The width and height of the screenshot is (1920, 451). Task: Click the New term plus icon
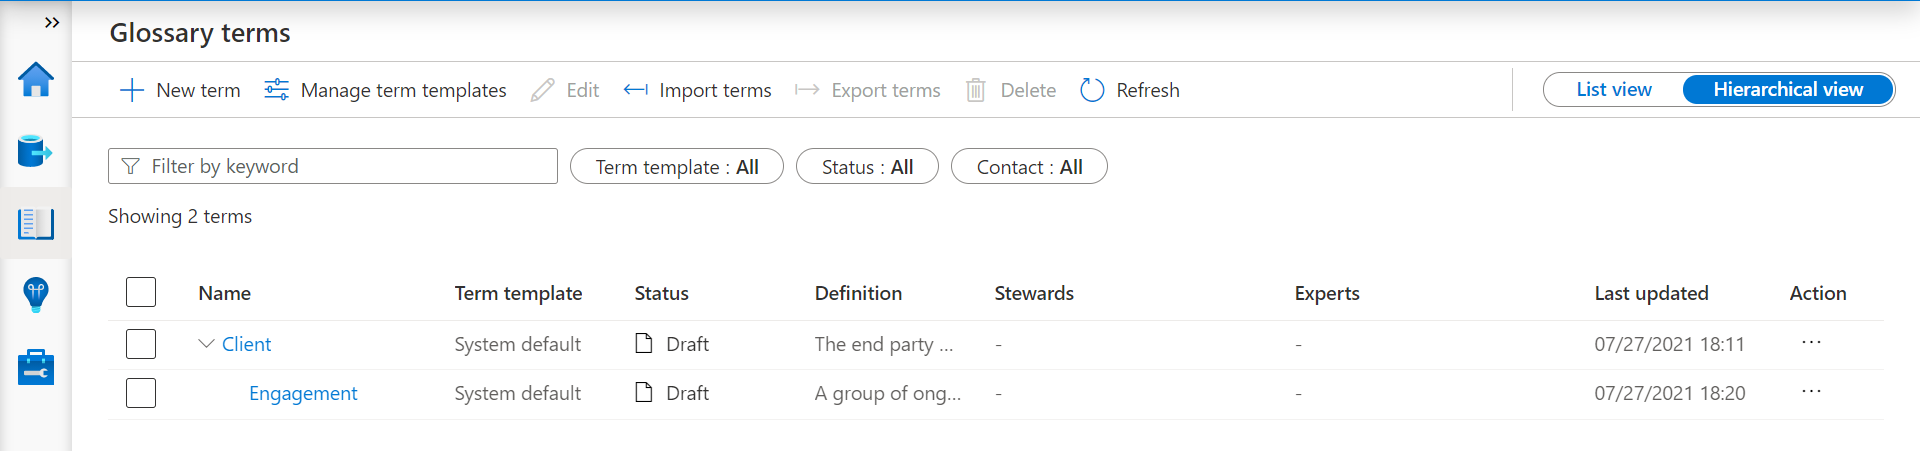click(x=132, y=90)
